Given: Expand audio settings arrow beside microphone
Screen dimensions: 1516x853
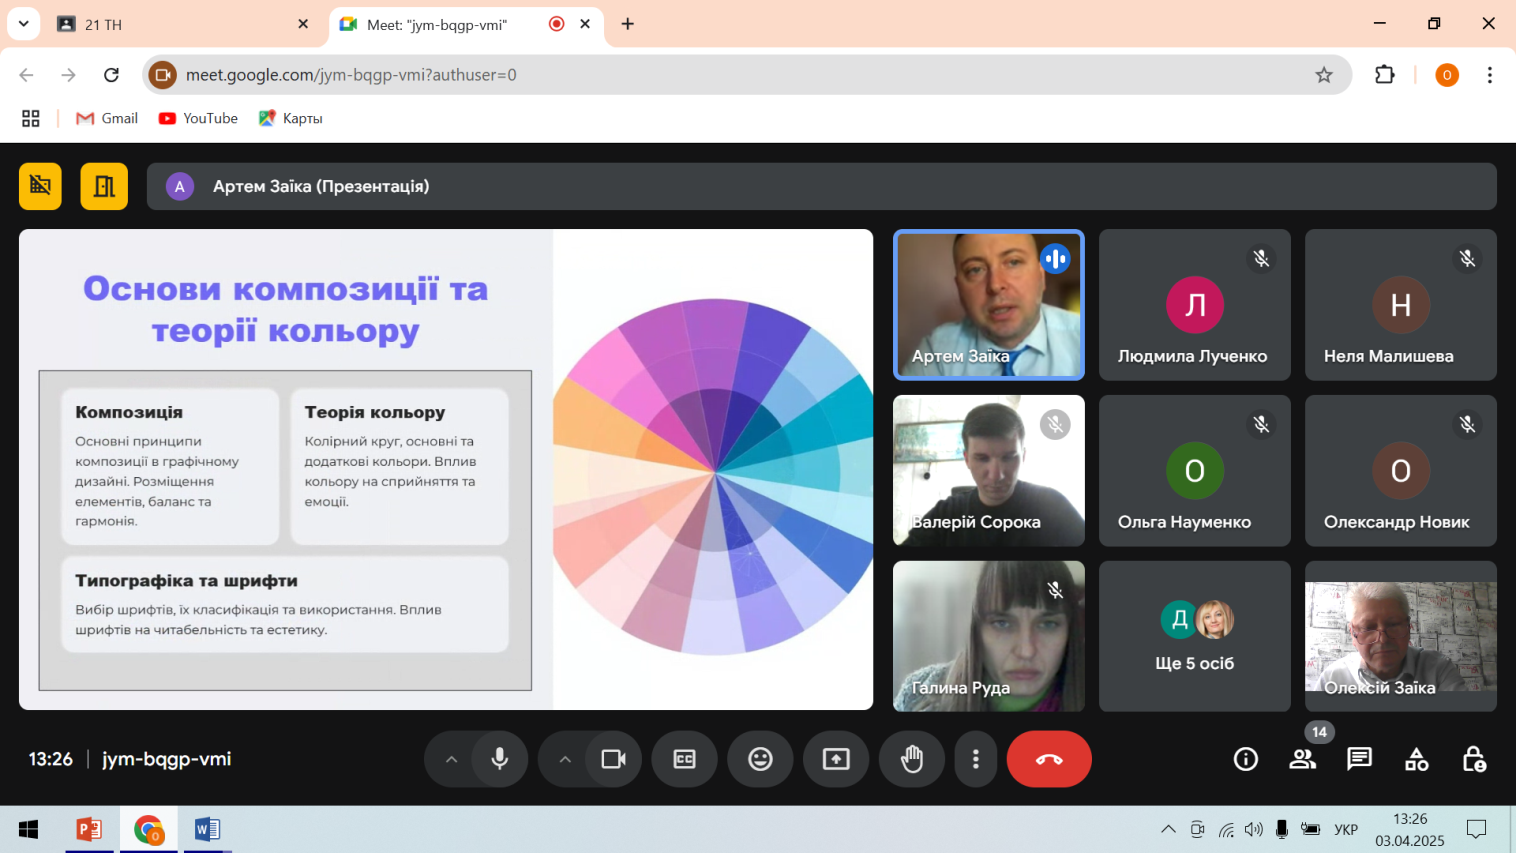Looking at the screenshot, I should tap(451, 759).
